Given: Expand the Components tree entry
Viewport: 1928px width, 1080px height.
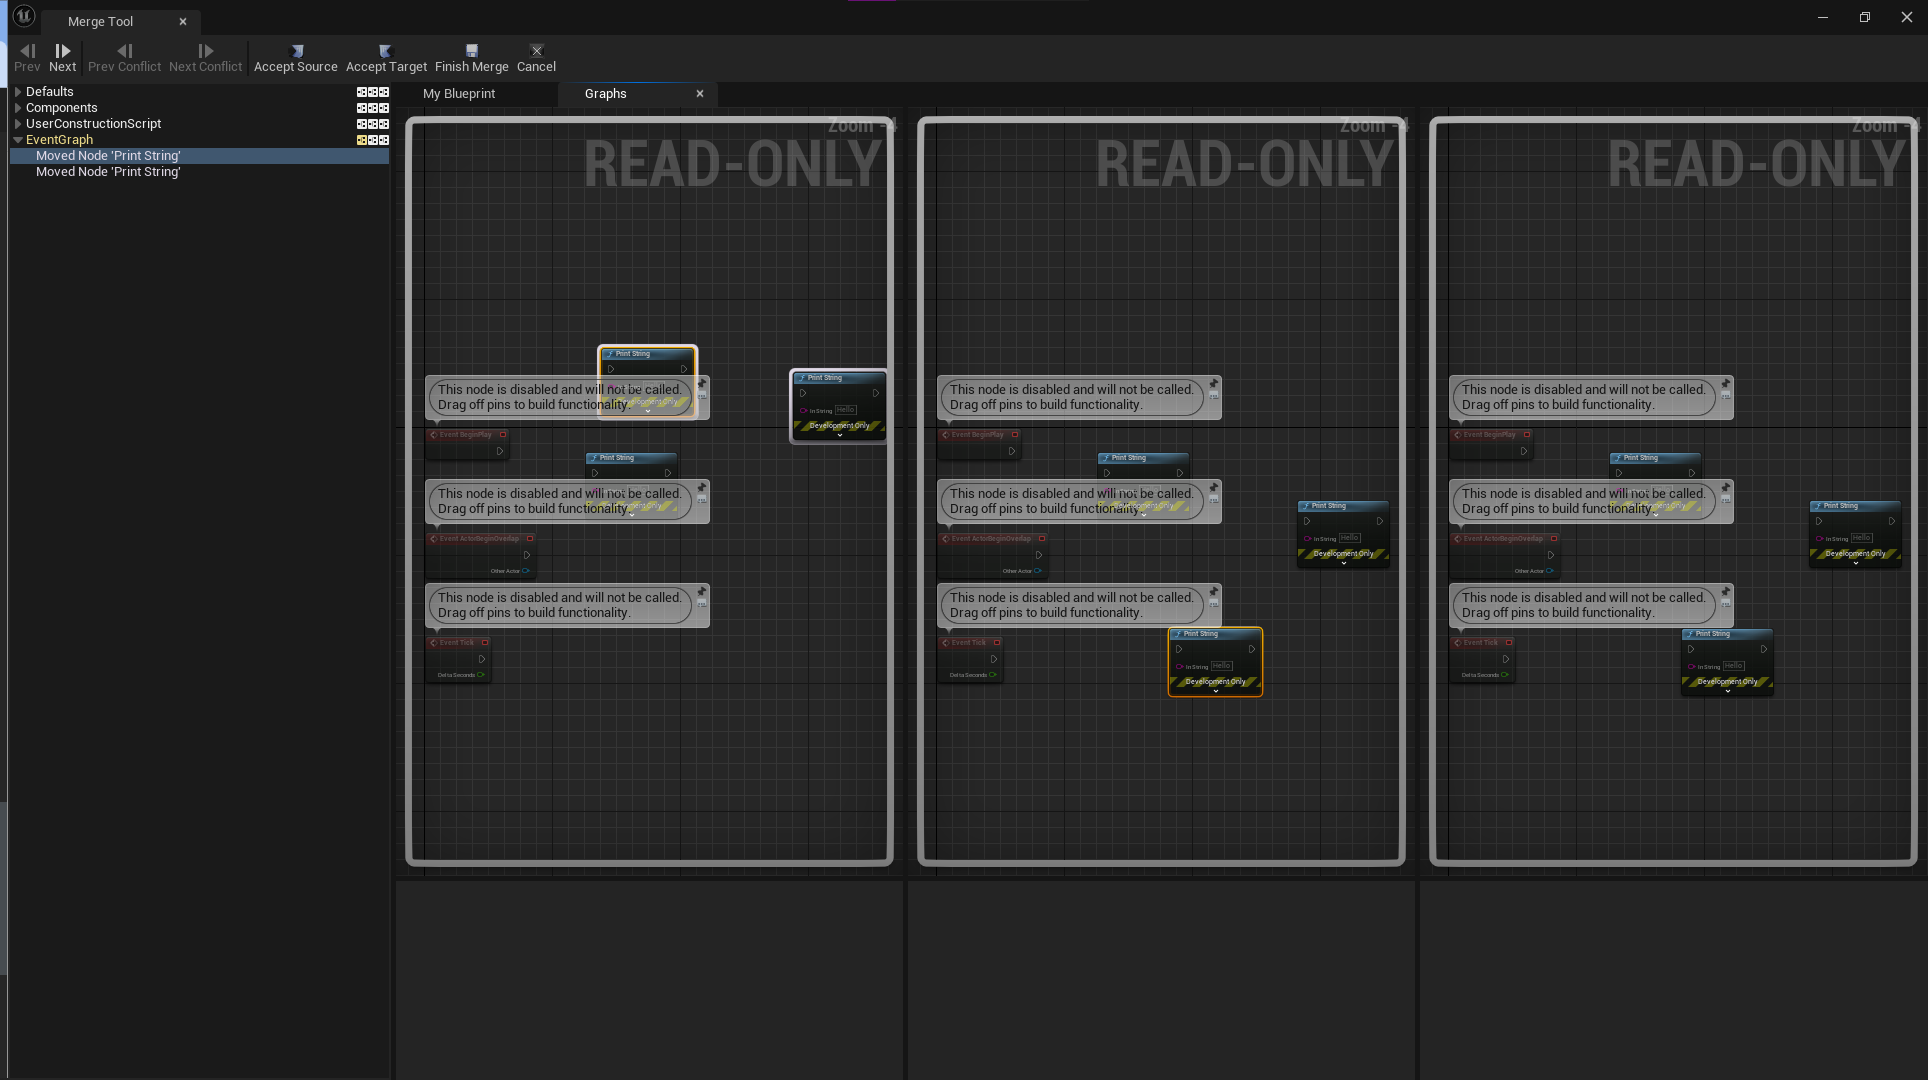Looking at the screenshot, I should click(18, 108).
